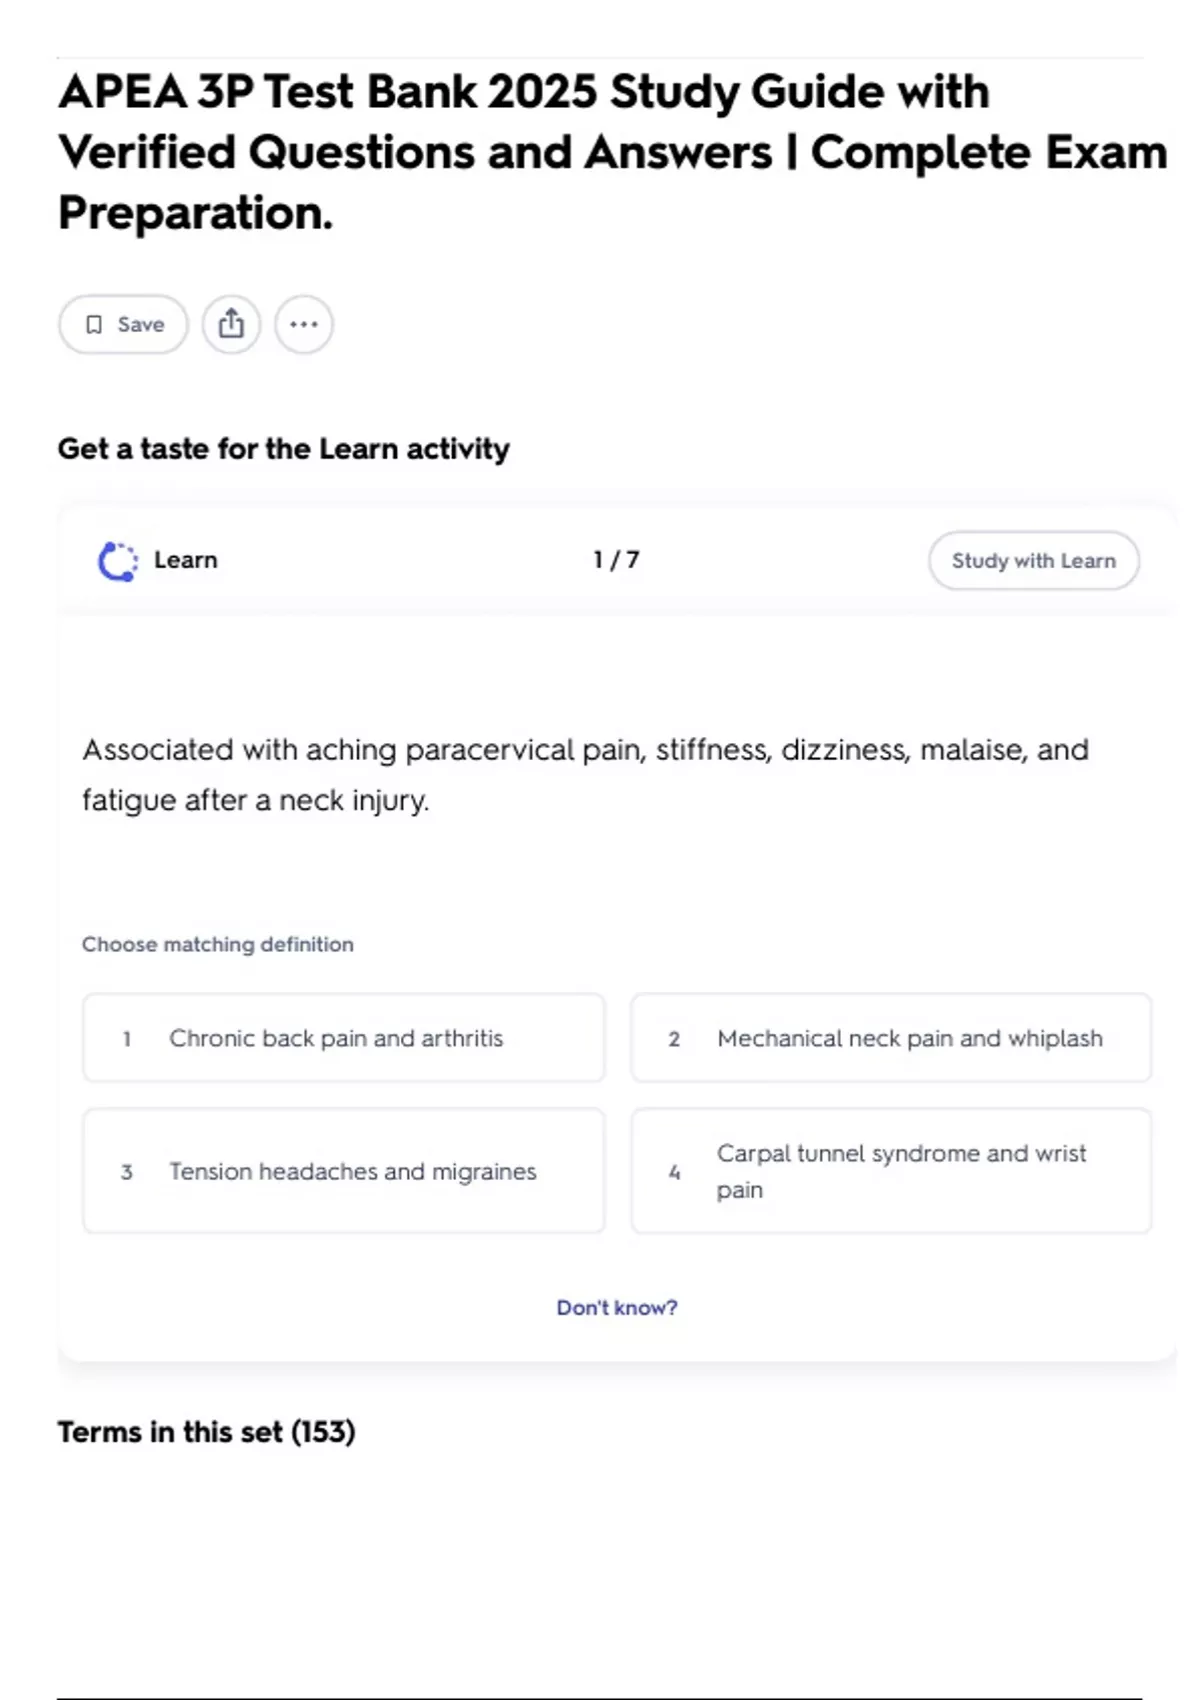1200x1700 pixels.
Task: Click the Terms in this set heading
Action: tap(206, 1432)
